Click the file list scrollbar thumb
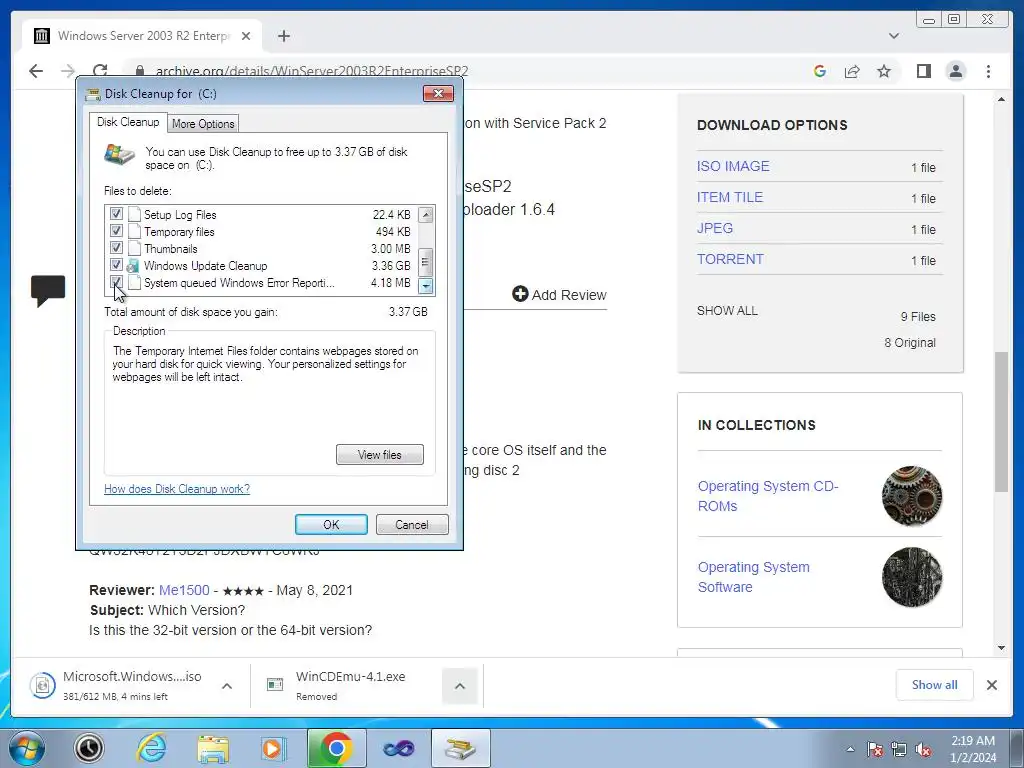The image size is (1024, 768). (x=425, y=263)
